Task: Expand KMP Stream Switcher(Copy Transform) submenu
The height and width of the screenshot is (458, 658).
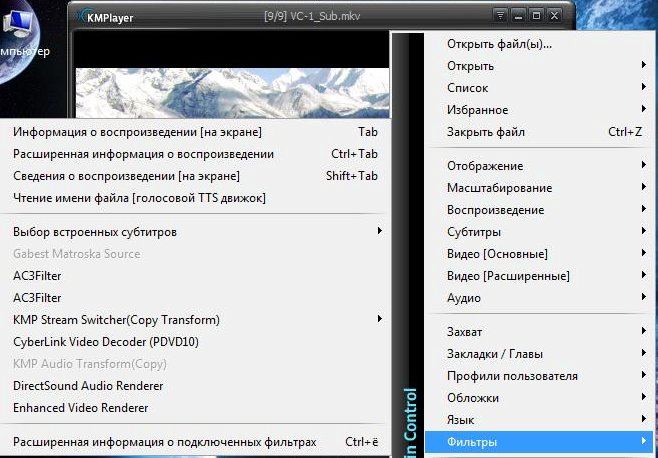Action: tap(195, 320)
